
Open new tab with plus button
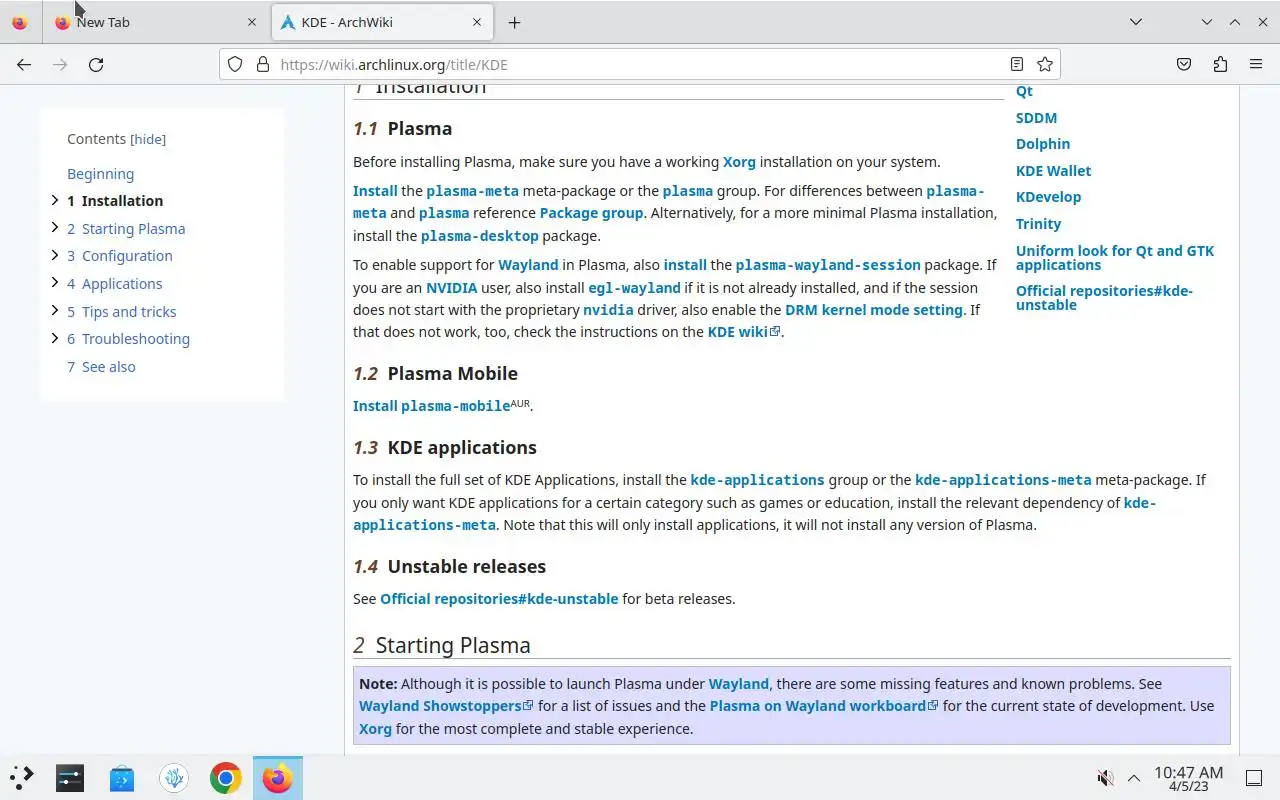[x=514, y=22]
